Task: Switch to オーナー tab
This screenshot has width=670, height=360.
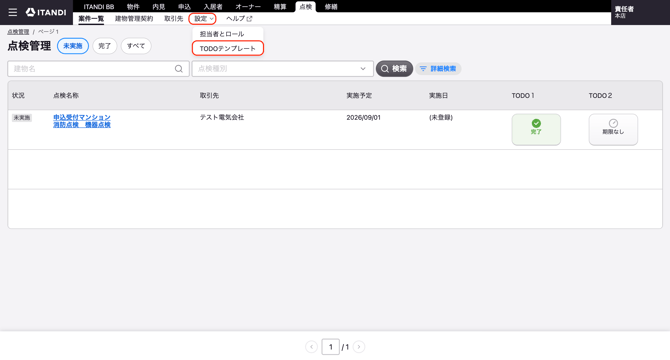Action: point(248,7)
